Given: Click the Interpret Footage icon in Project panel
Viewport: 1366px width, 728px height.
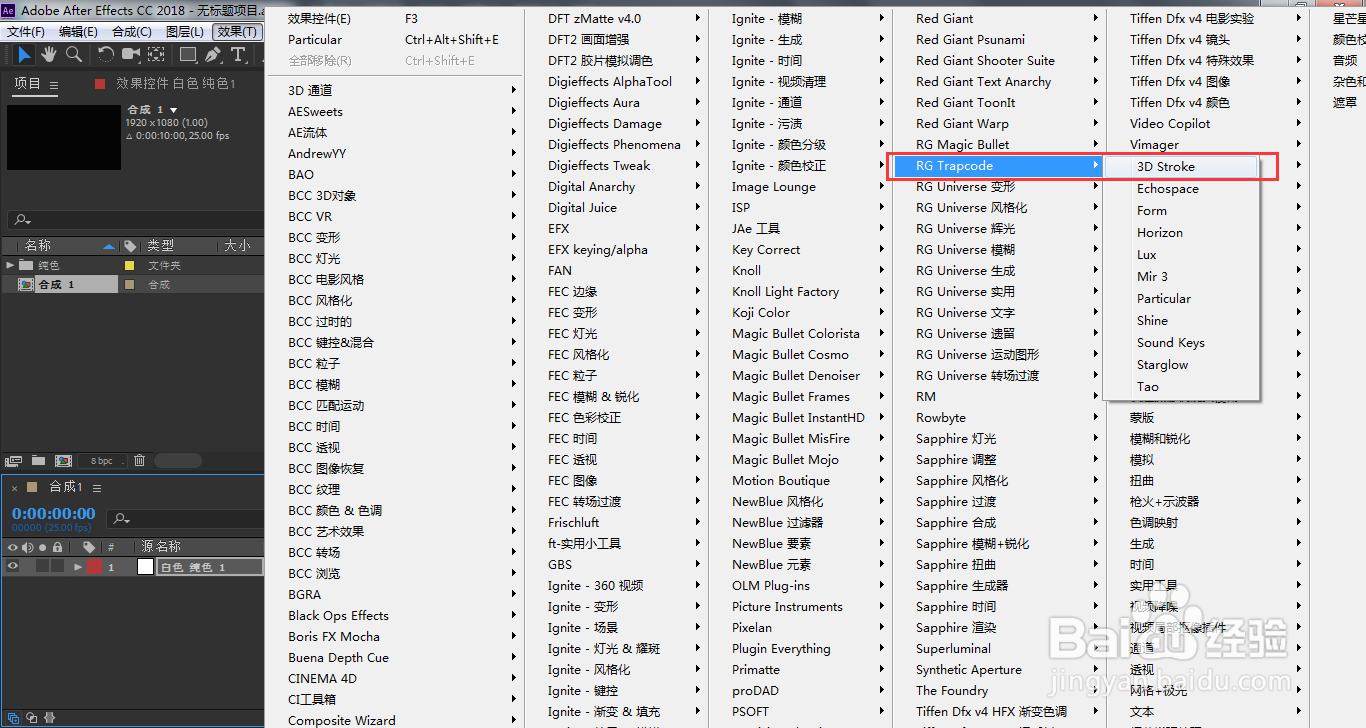Looking at the screenshot, I should [14, 461].
